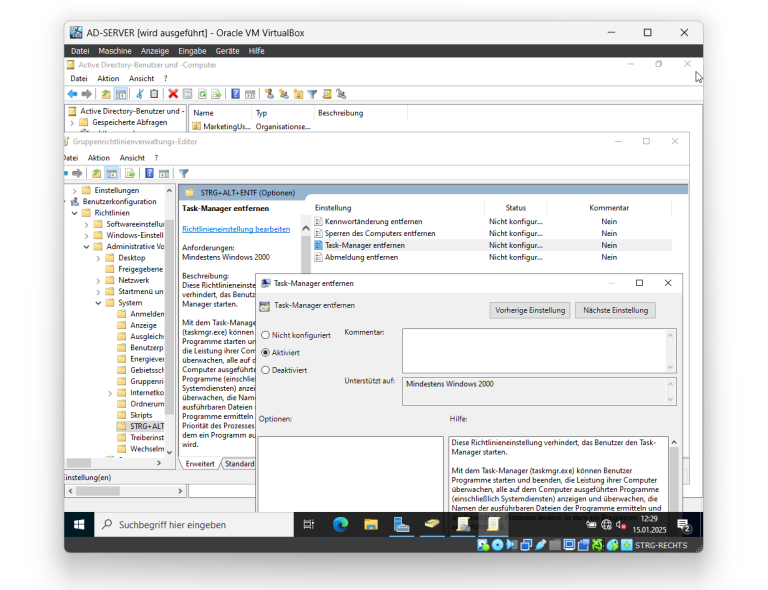Click the new user icon in Active Directory toolbar
Image resolution: width=768 pixels, height=590 pixels.
pyautogui.click(x=269, y=94)
